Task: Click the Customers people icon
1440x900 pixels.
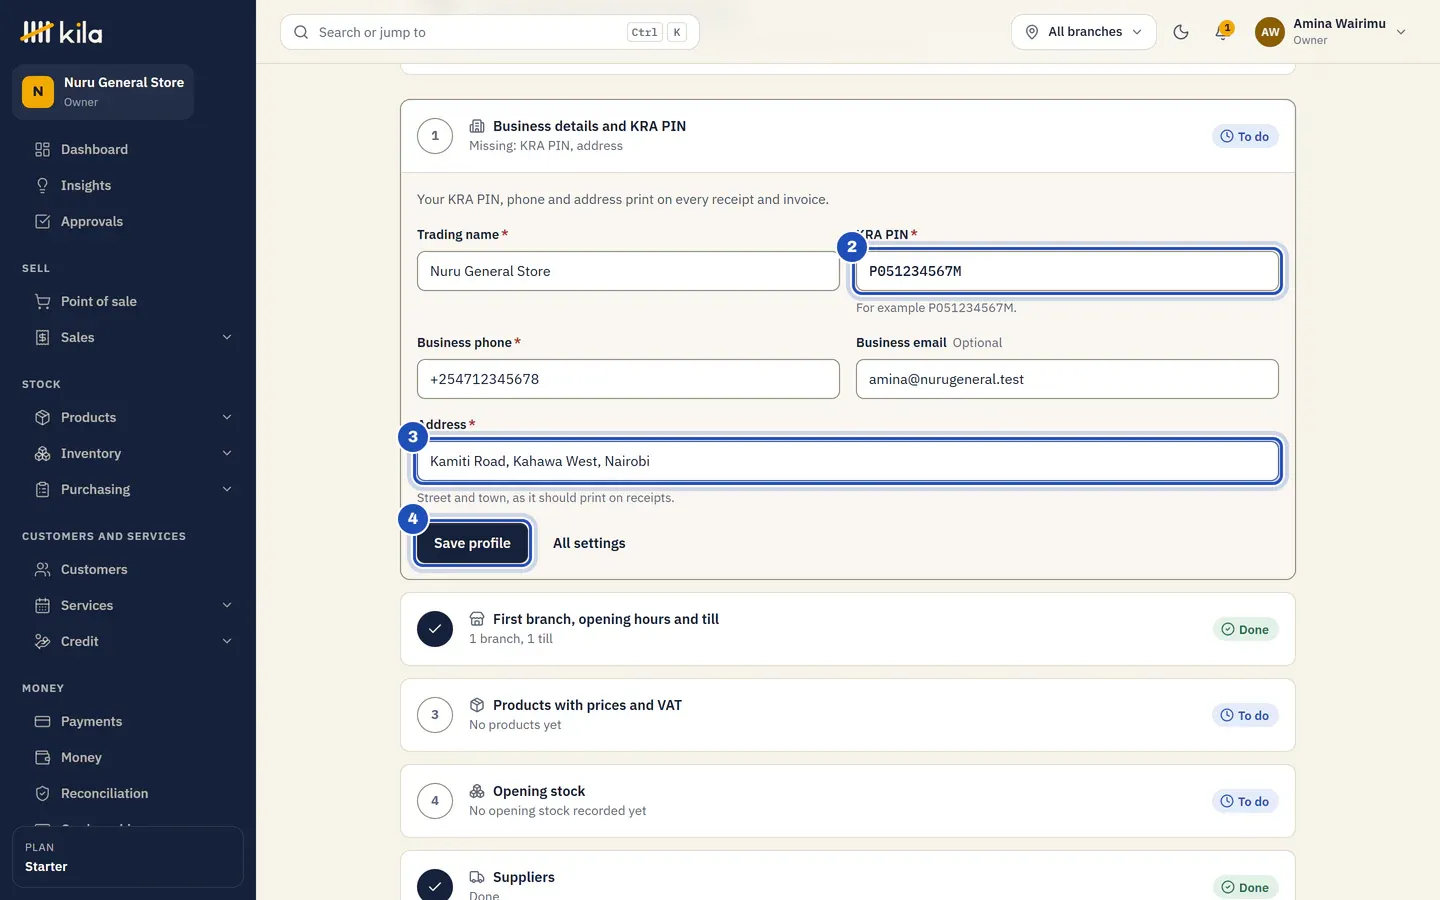Action: click(42, 570)
